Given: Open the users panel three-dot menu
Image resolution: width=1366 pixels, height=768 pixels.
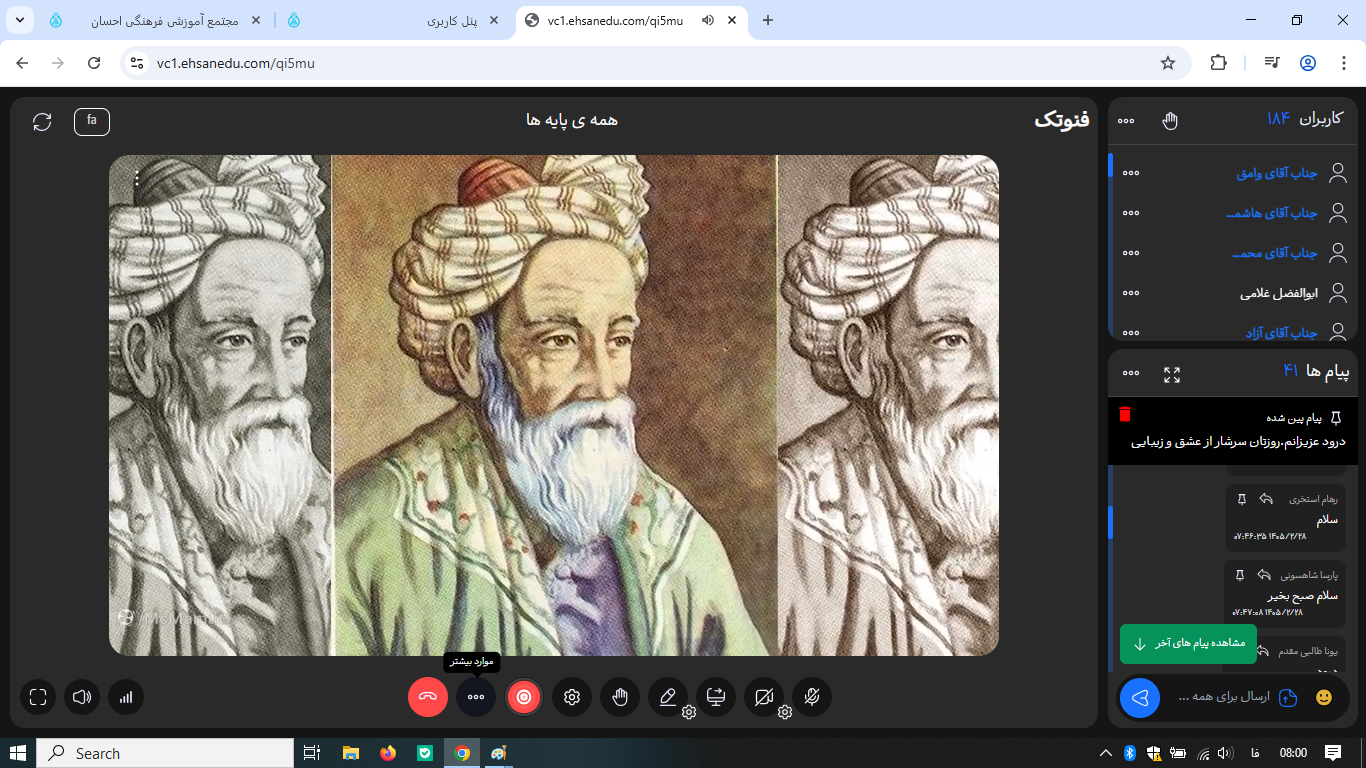Looking at the screenshot, I should coord(1126,121).
